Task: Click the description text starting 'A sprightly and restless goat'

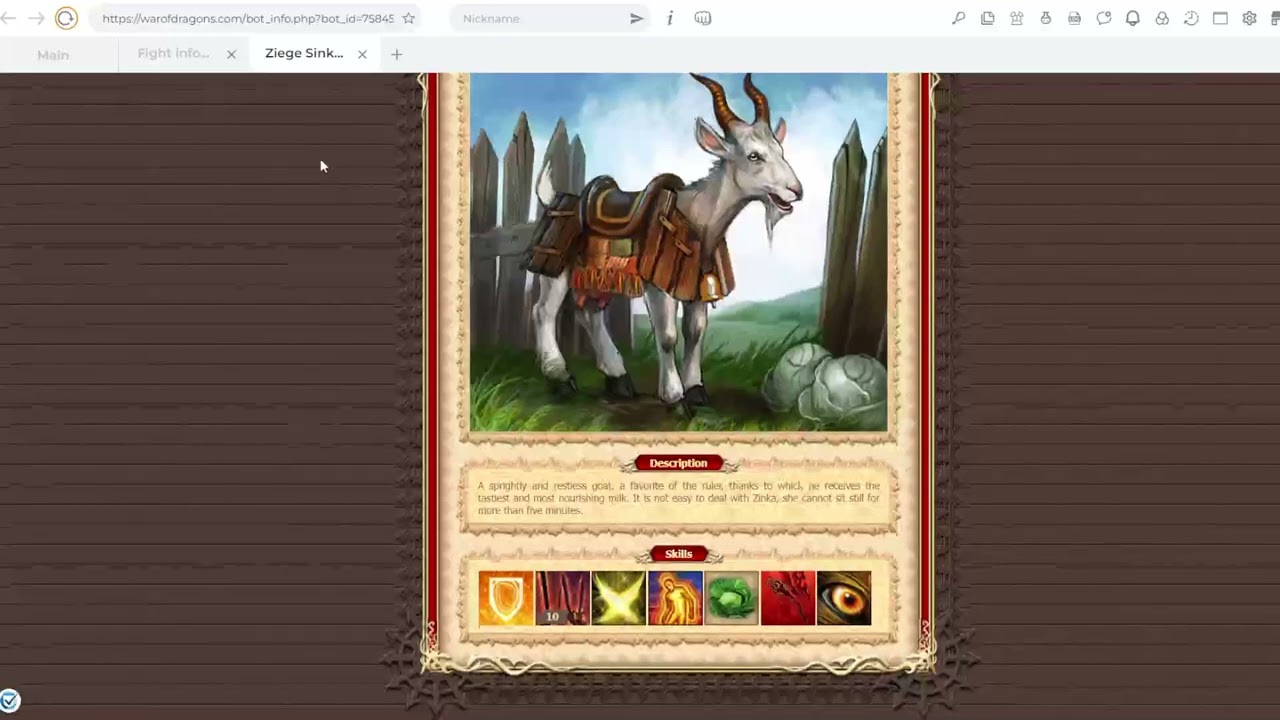Action: point(678,498)
